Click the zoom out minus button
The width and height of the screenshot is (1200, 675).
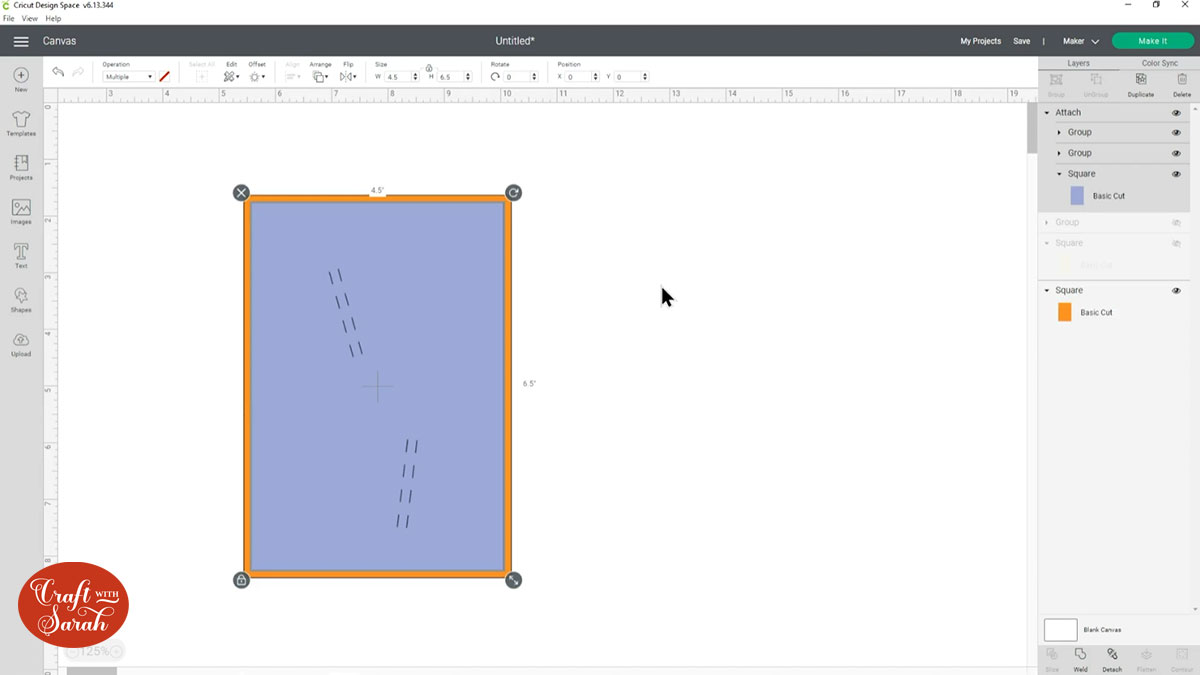click(x=73, y=651)
